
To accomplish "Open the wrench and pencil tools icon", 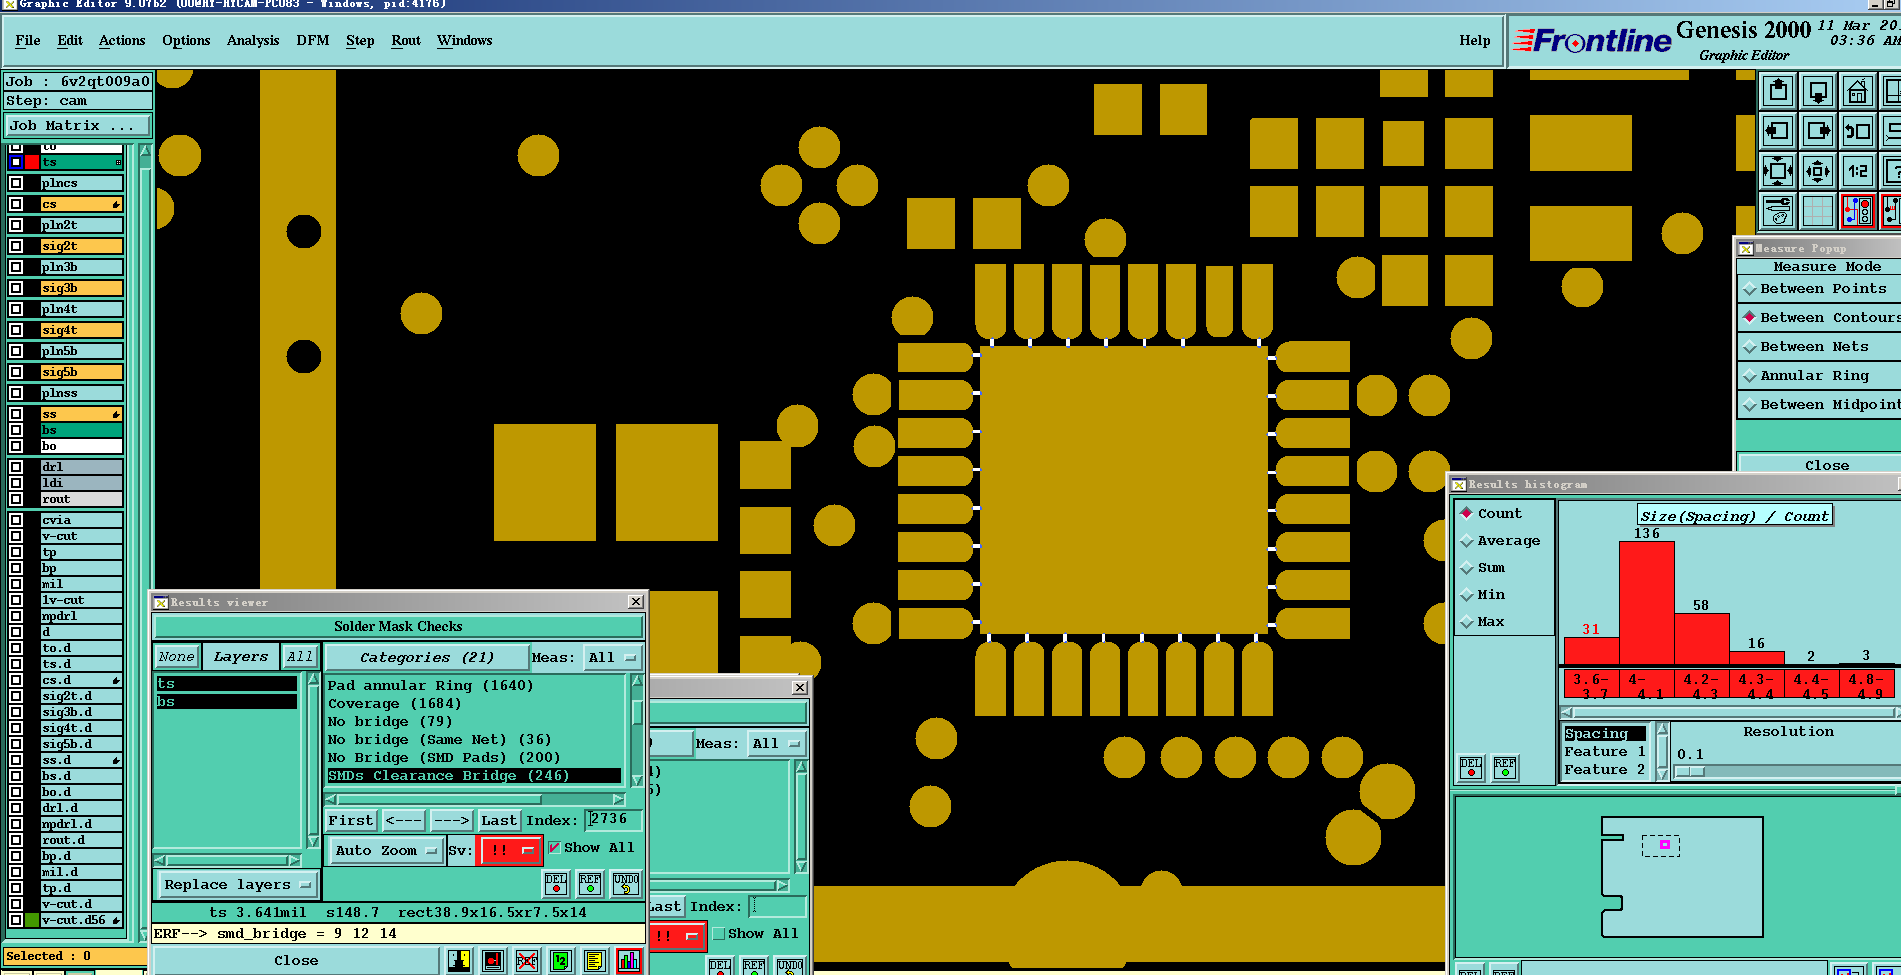I will point(1778,211).
